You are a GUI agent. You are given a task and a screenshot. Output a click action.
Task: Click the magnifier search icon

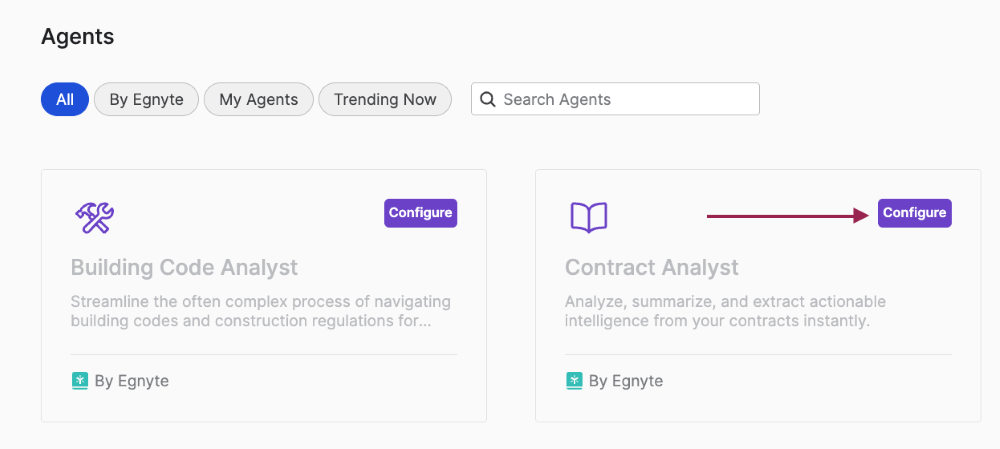tap(488, 99)
